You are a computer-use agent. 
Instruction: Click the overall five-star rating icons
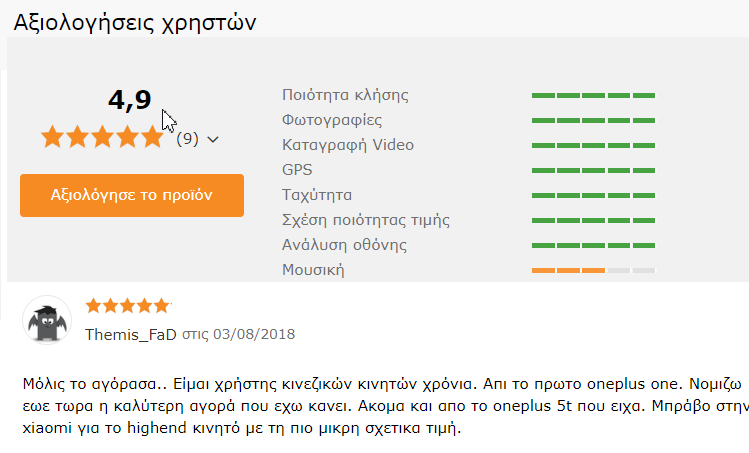(x=102, y=138)
